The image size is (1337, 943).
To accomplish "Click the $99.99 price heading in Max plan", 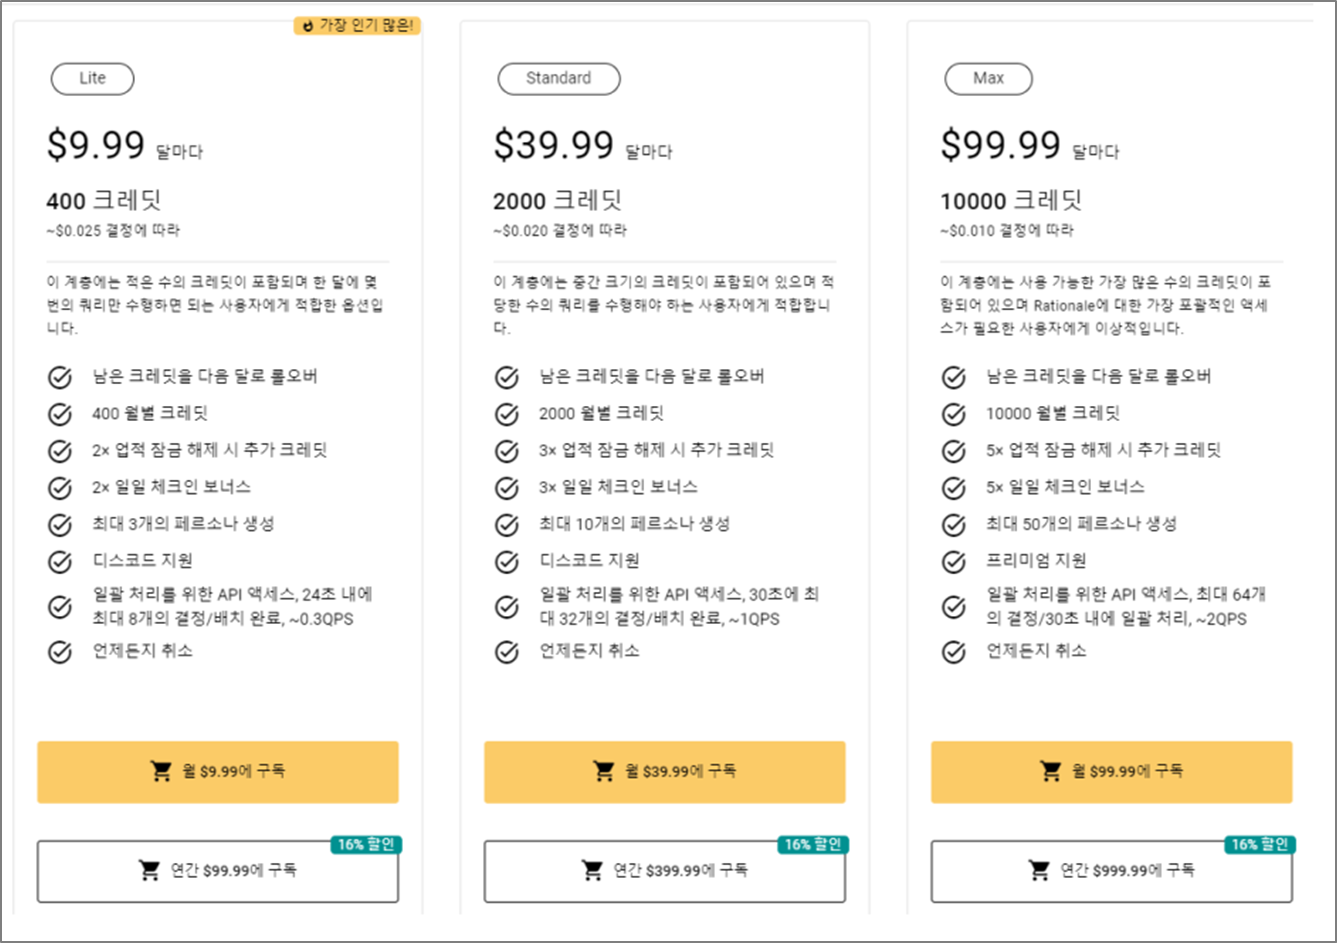I will tap(1001, 146).
